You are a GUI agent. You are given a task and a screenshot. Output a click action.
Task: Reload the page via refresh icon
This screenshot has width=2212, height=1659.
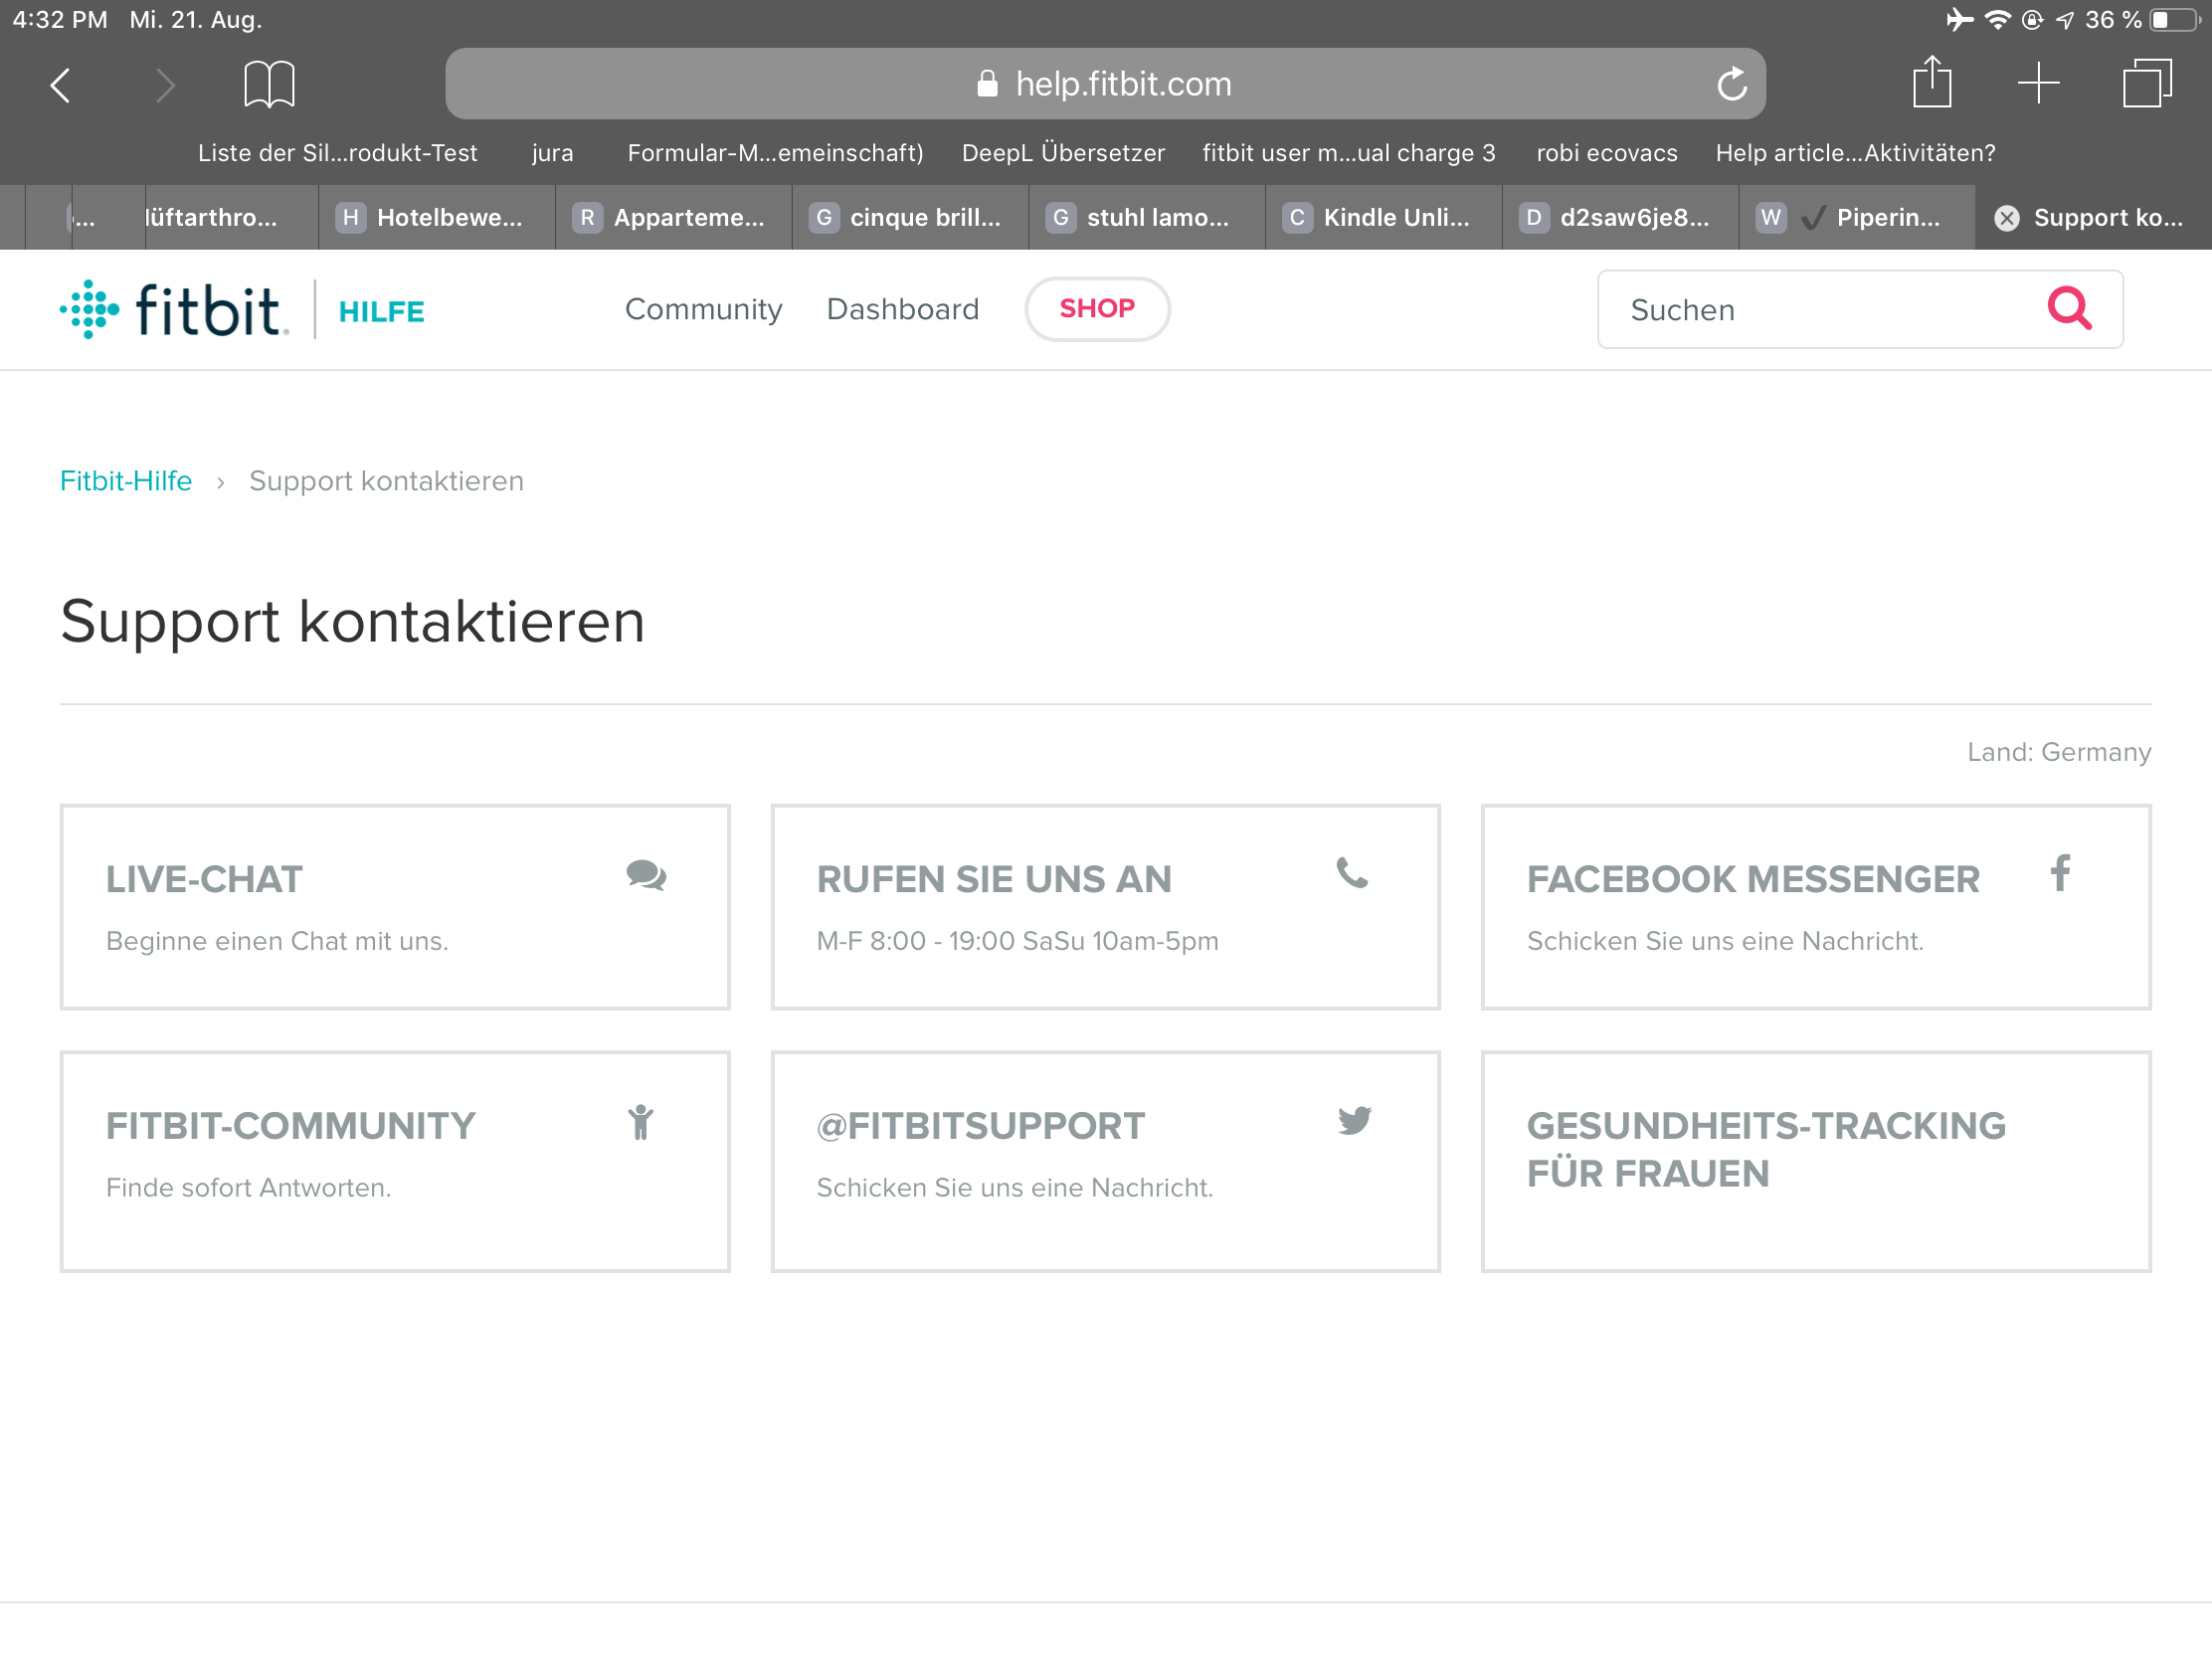click(1731, 84)
